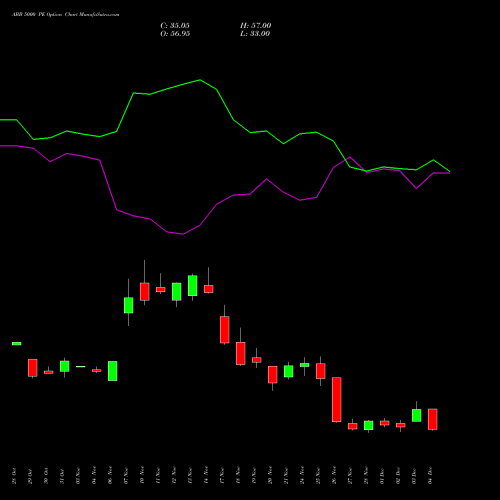Click the '01 Dec' date axis label
Screen dimensions: 500x500
382,476
